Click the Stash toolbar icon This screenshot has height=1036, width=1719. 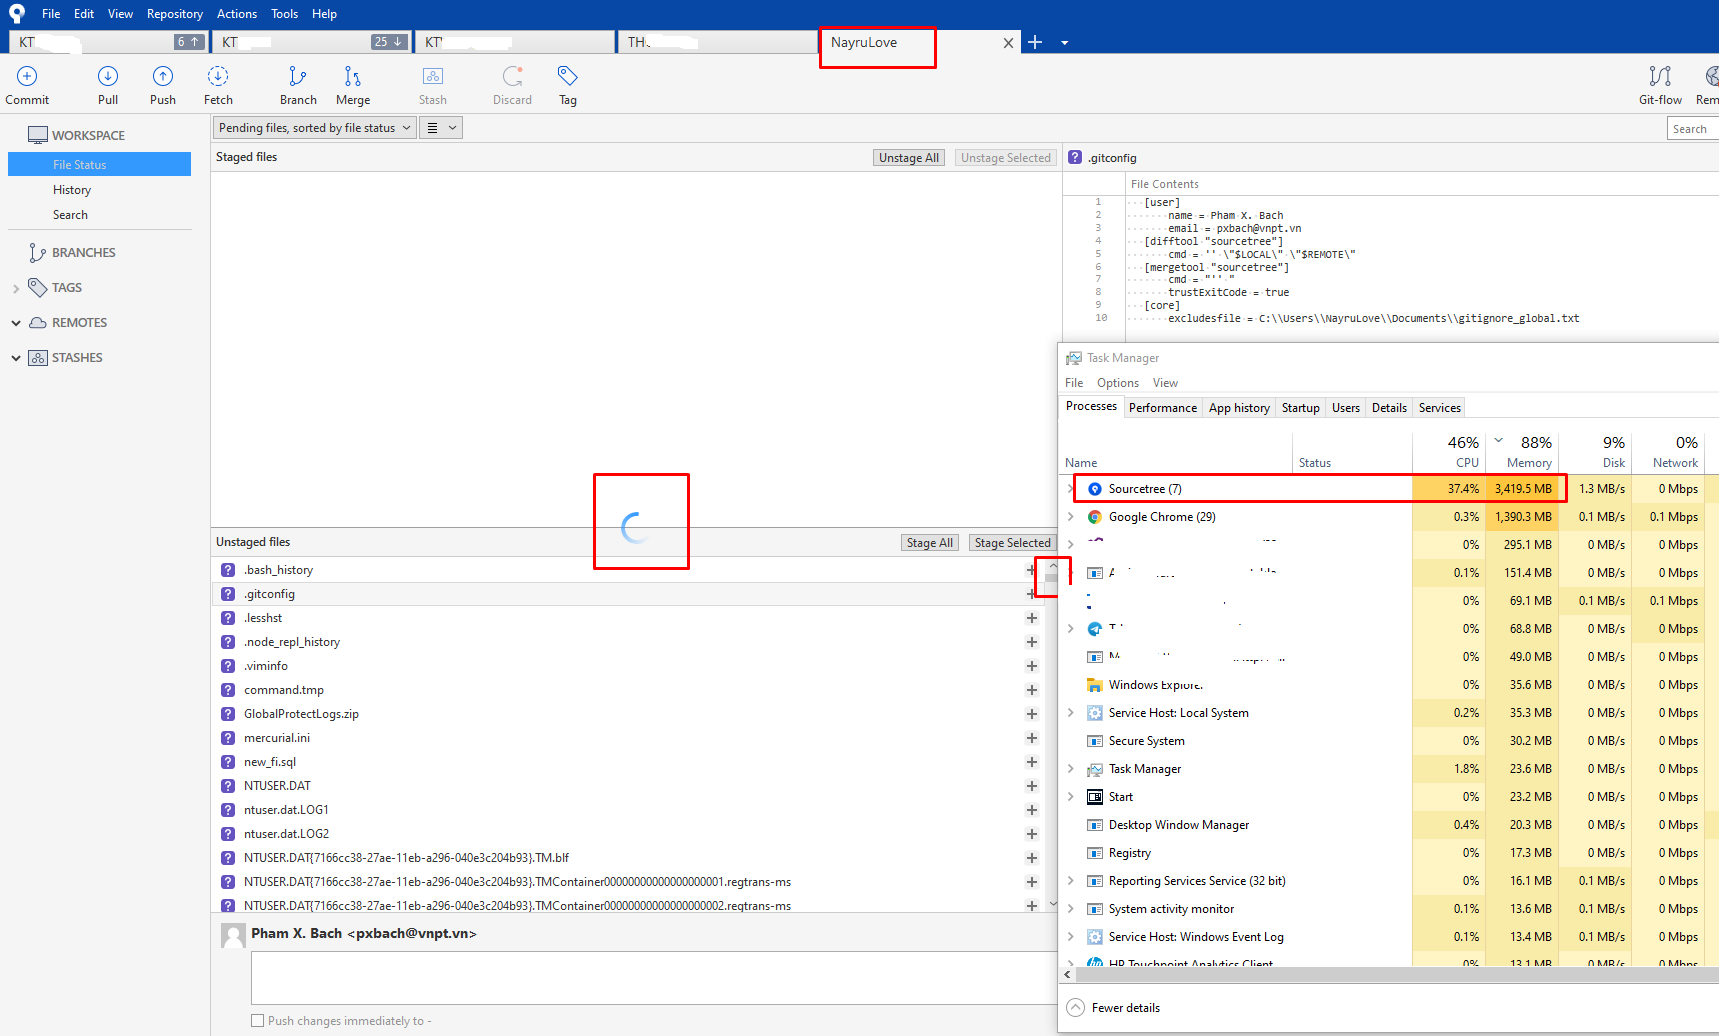pyautogui.click(x=433, y=76)
